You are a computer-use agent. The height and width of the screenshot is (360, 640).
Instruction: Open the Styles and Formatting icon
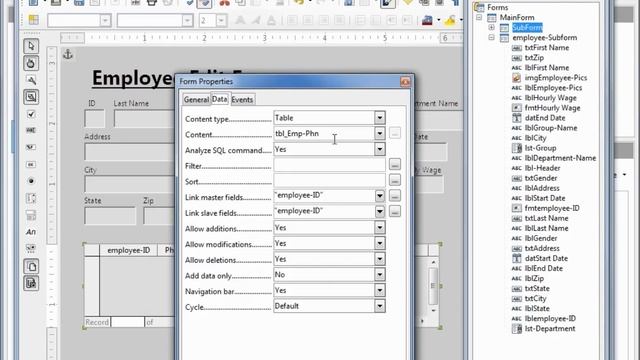click(33, 20)
